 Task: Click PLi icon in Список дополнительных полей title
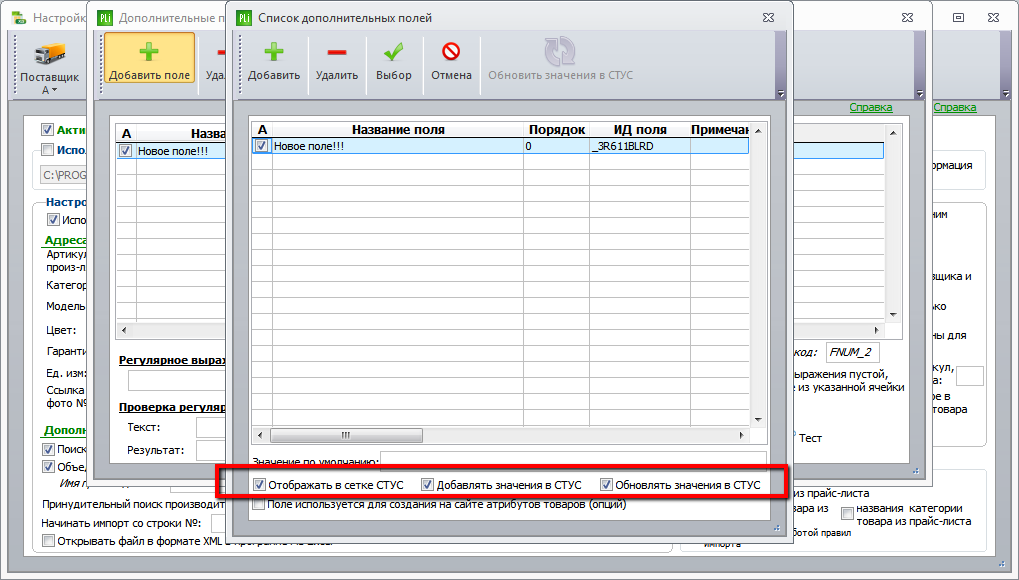(244, 18)
